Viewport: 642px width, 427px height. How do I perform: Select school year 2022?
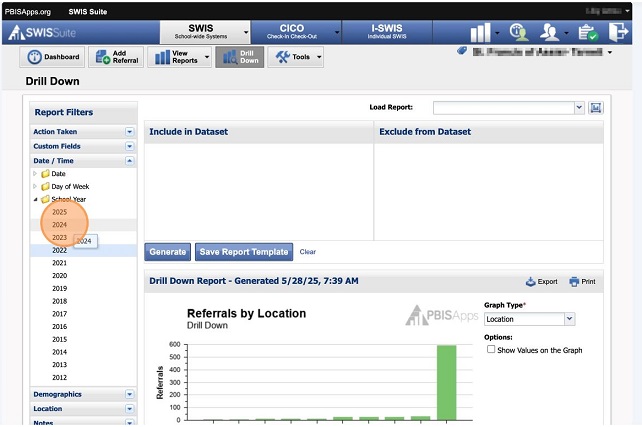tap(59, 251)
